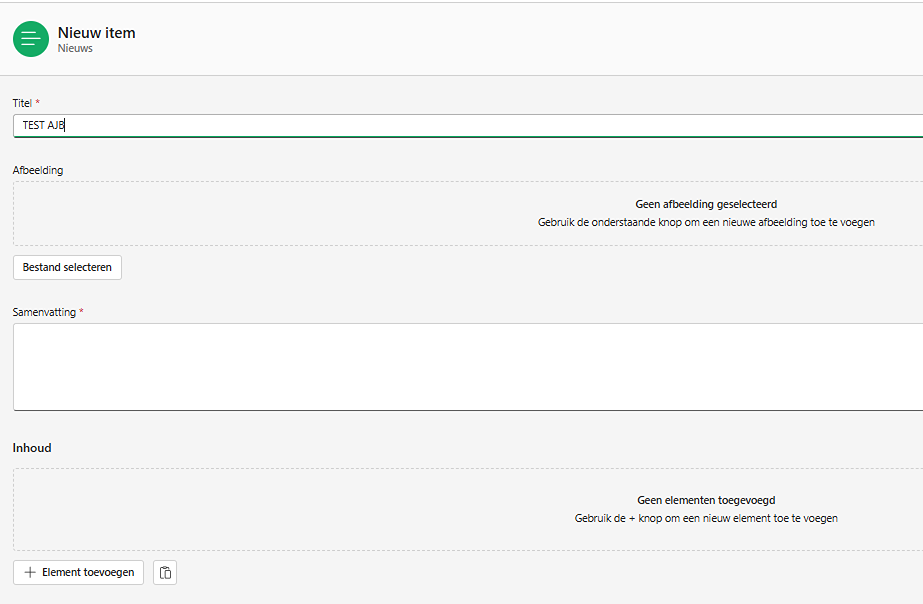Screen dimensions: 923x604
Task: Select the "Nieuws" subtitle under the heading
Action: (x=75, y=48)
